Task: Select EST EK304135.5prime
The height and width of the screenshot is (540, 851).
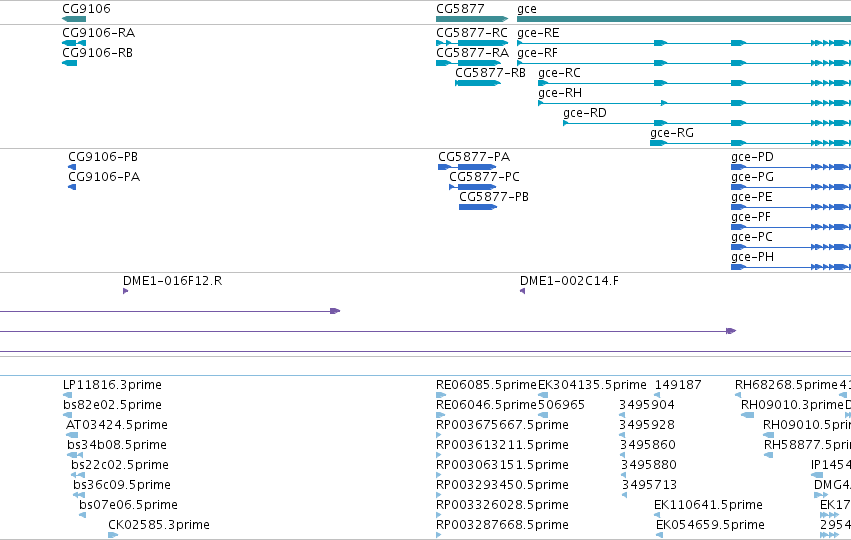Action: pos(592,385)
